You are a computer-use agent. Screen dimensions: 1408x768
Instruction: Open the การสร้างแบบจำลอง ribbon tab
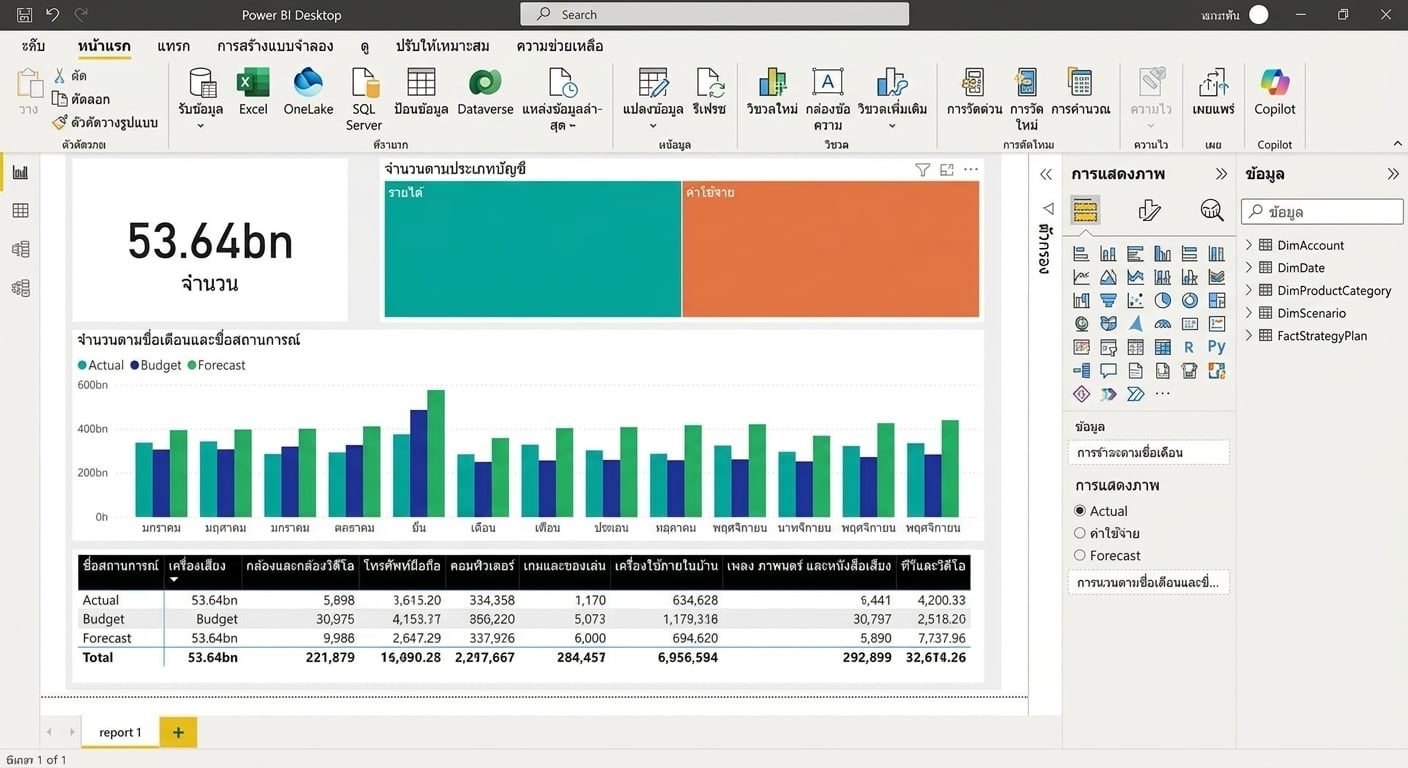pyautogui.click(x=275, y=46)
